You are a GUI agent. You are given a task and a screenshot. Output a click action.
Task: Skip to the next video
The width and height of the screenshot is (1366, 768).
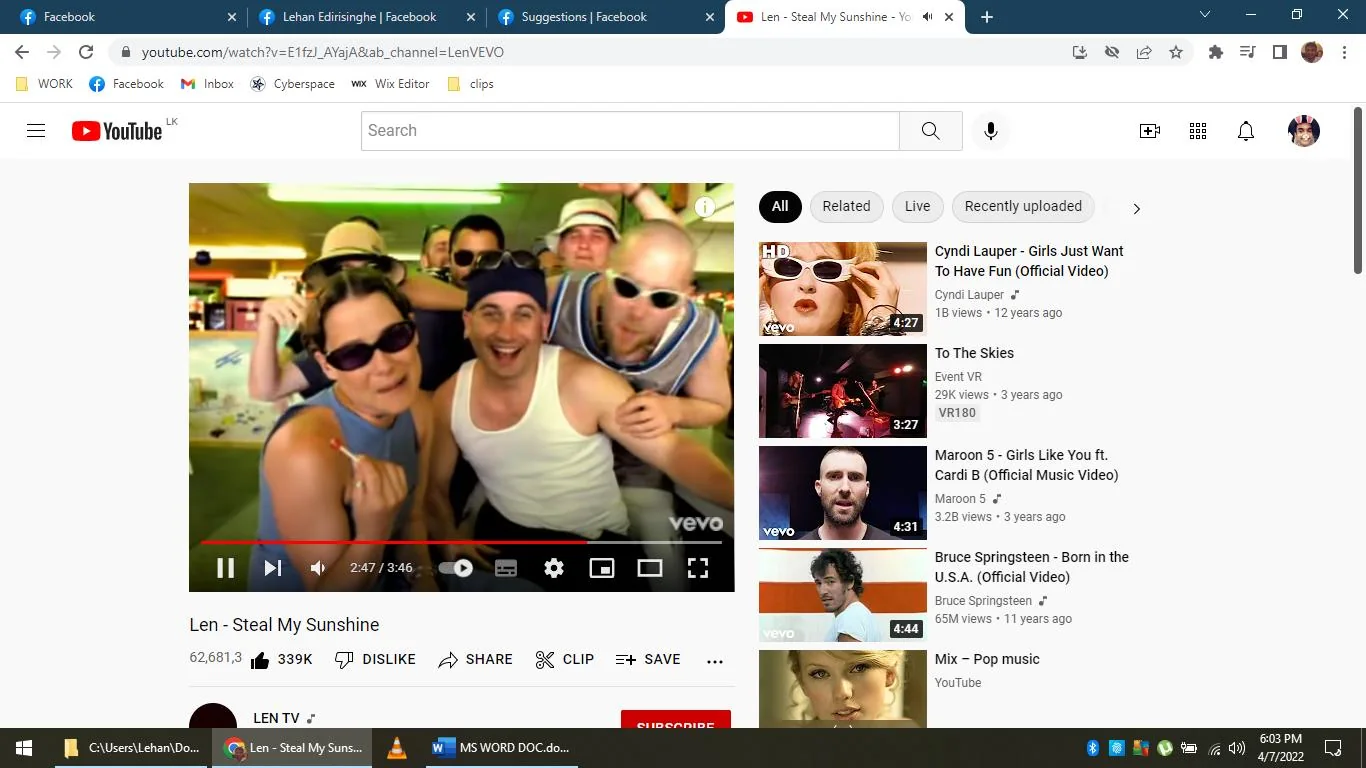pyautogui.click(x=273, y=568)
